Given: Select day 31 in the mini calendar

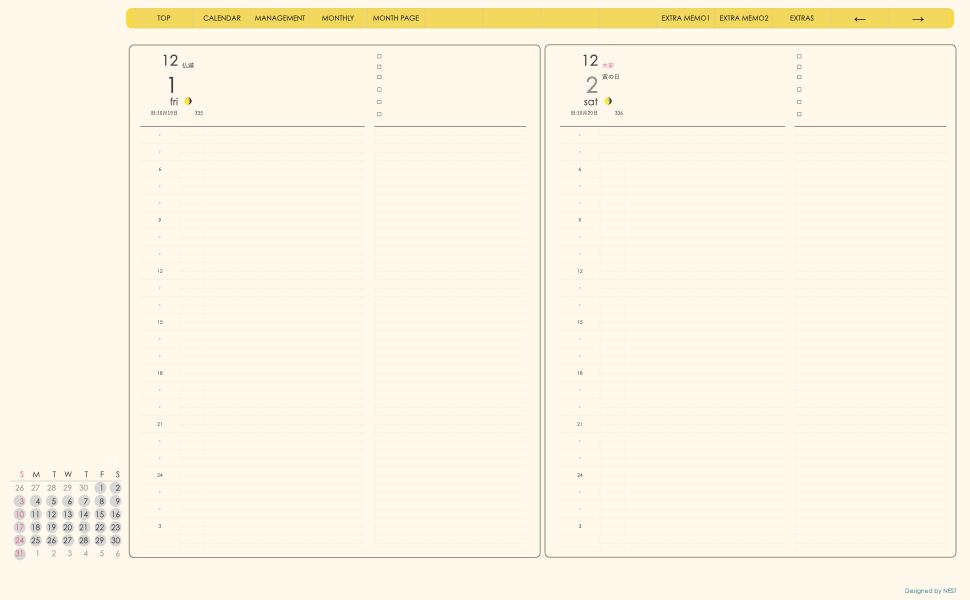Looking at the screenshot, I should [20, 554].
